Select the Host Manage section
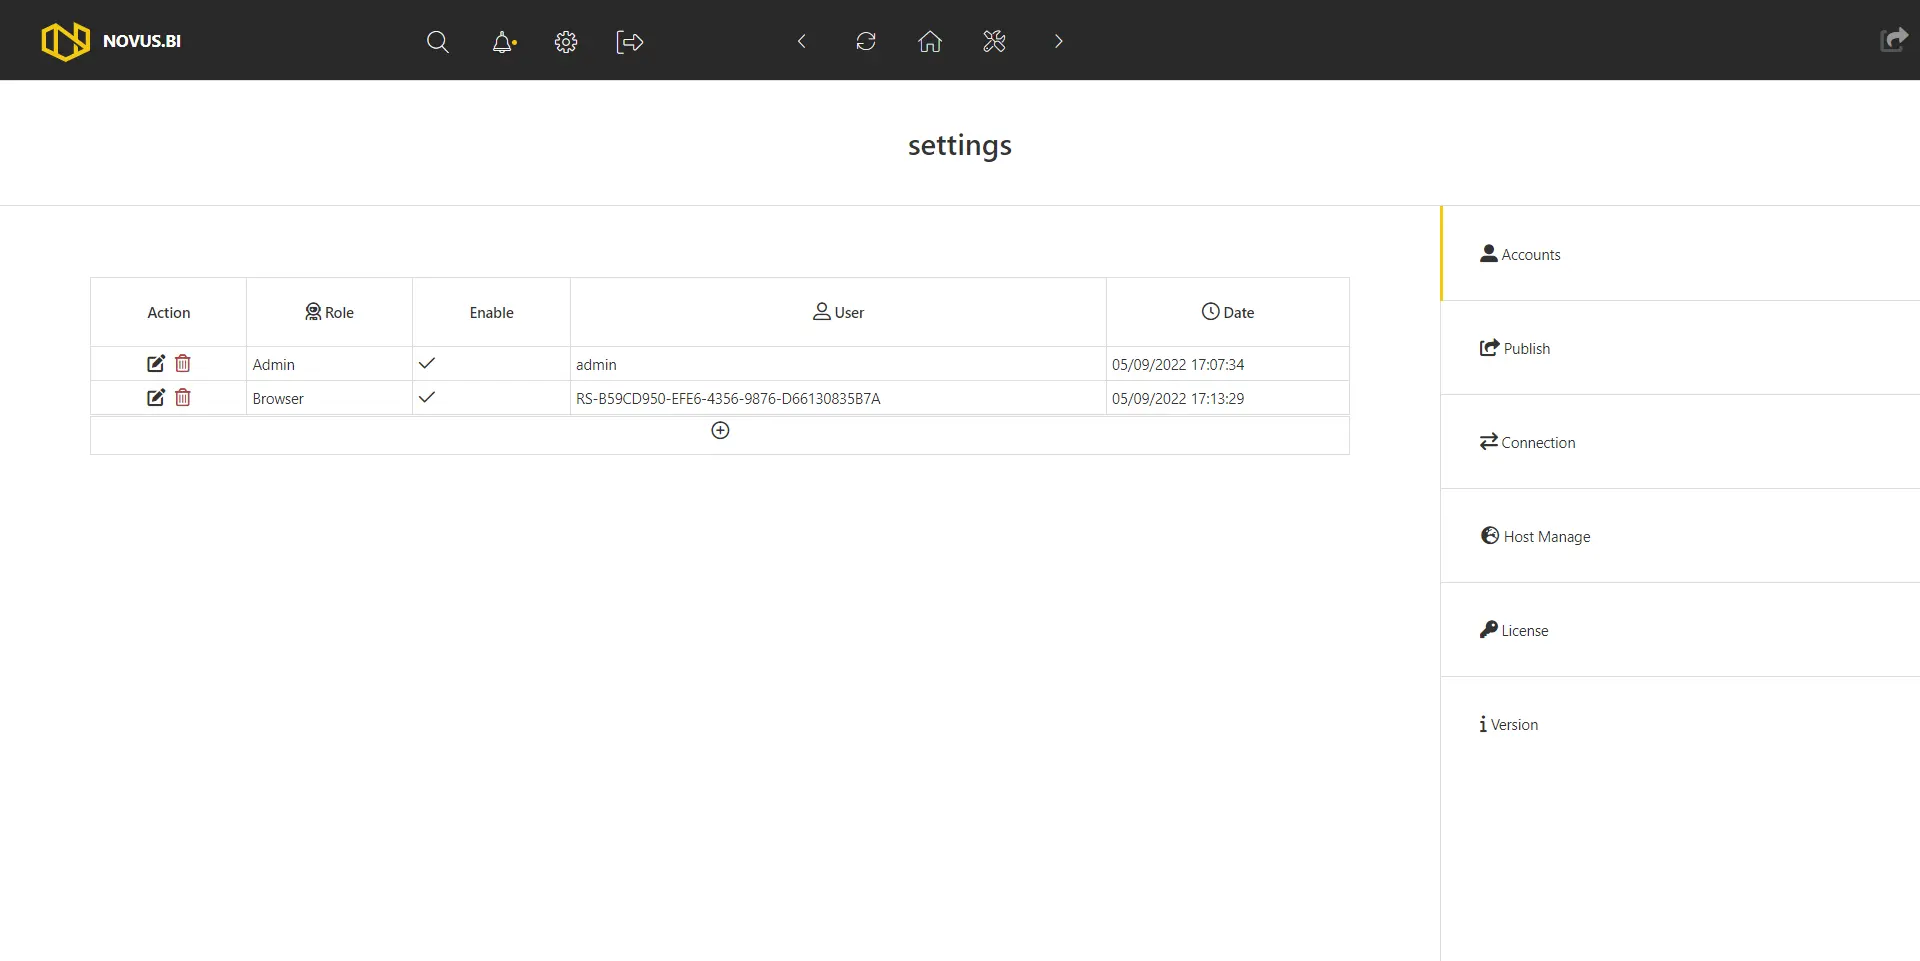 (1536, 536)
